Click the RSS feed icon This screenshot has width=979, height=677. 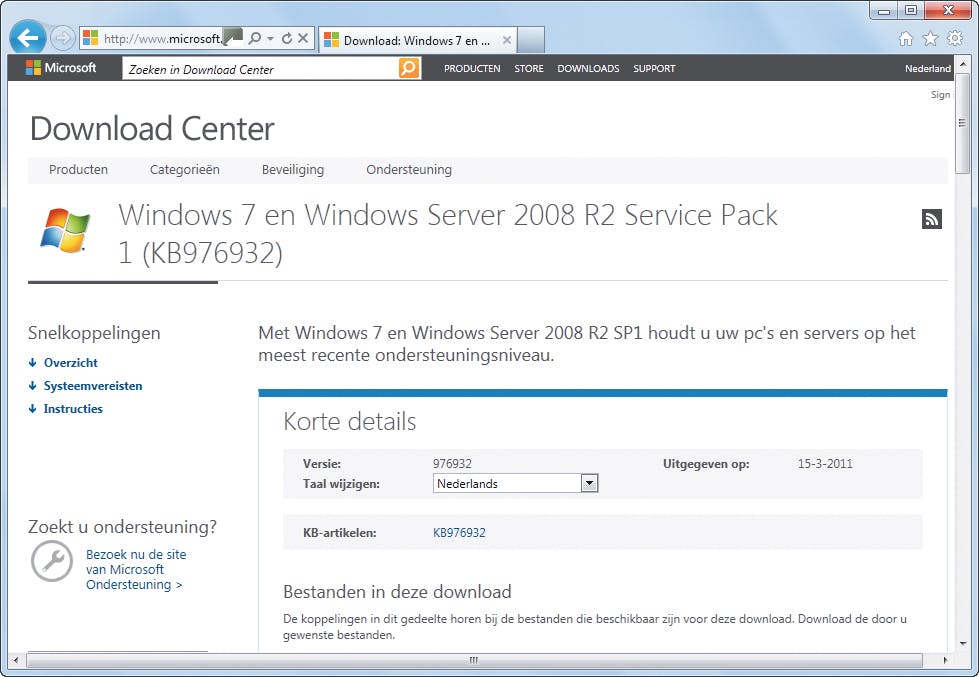click(932, 219)
